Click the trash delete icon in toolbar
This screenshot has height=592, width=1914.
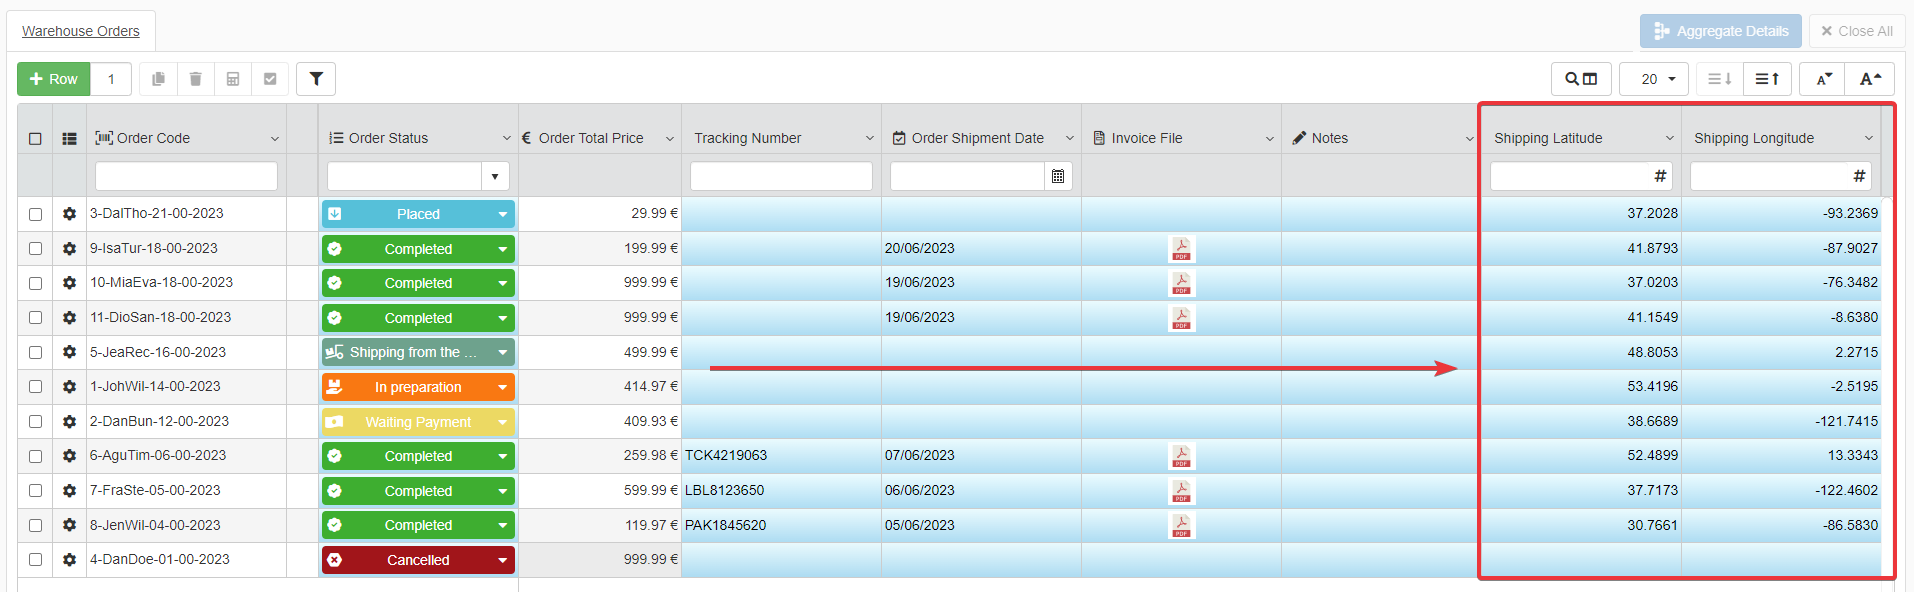point(196,79)
